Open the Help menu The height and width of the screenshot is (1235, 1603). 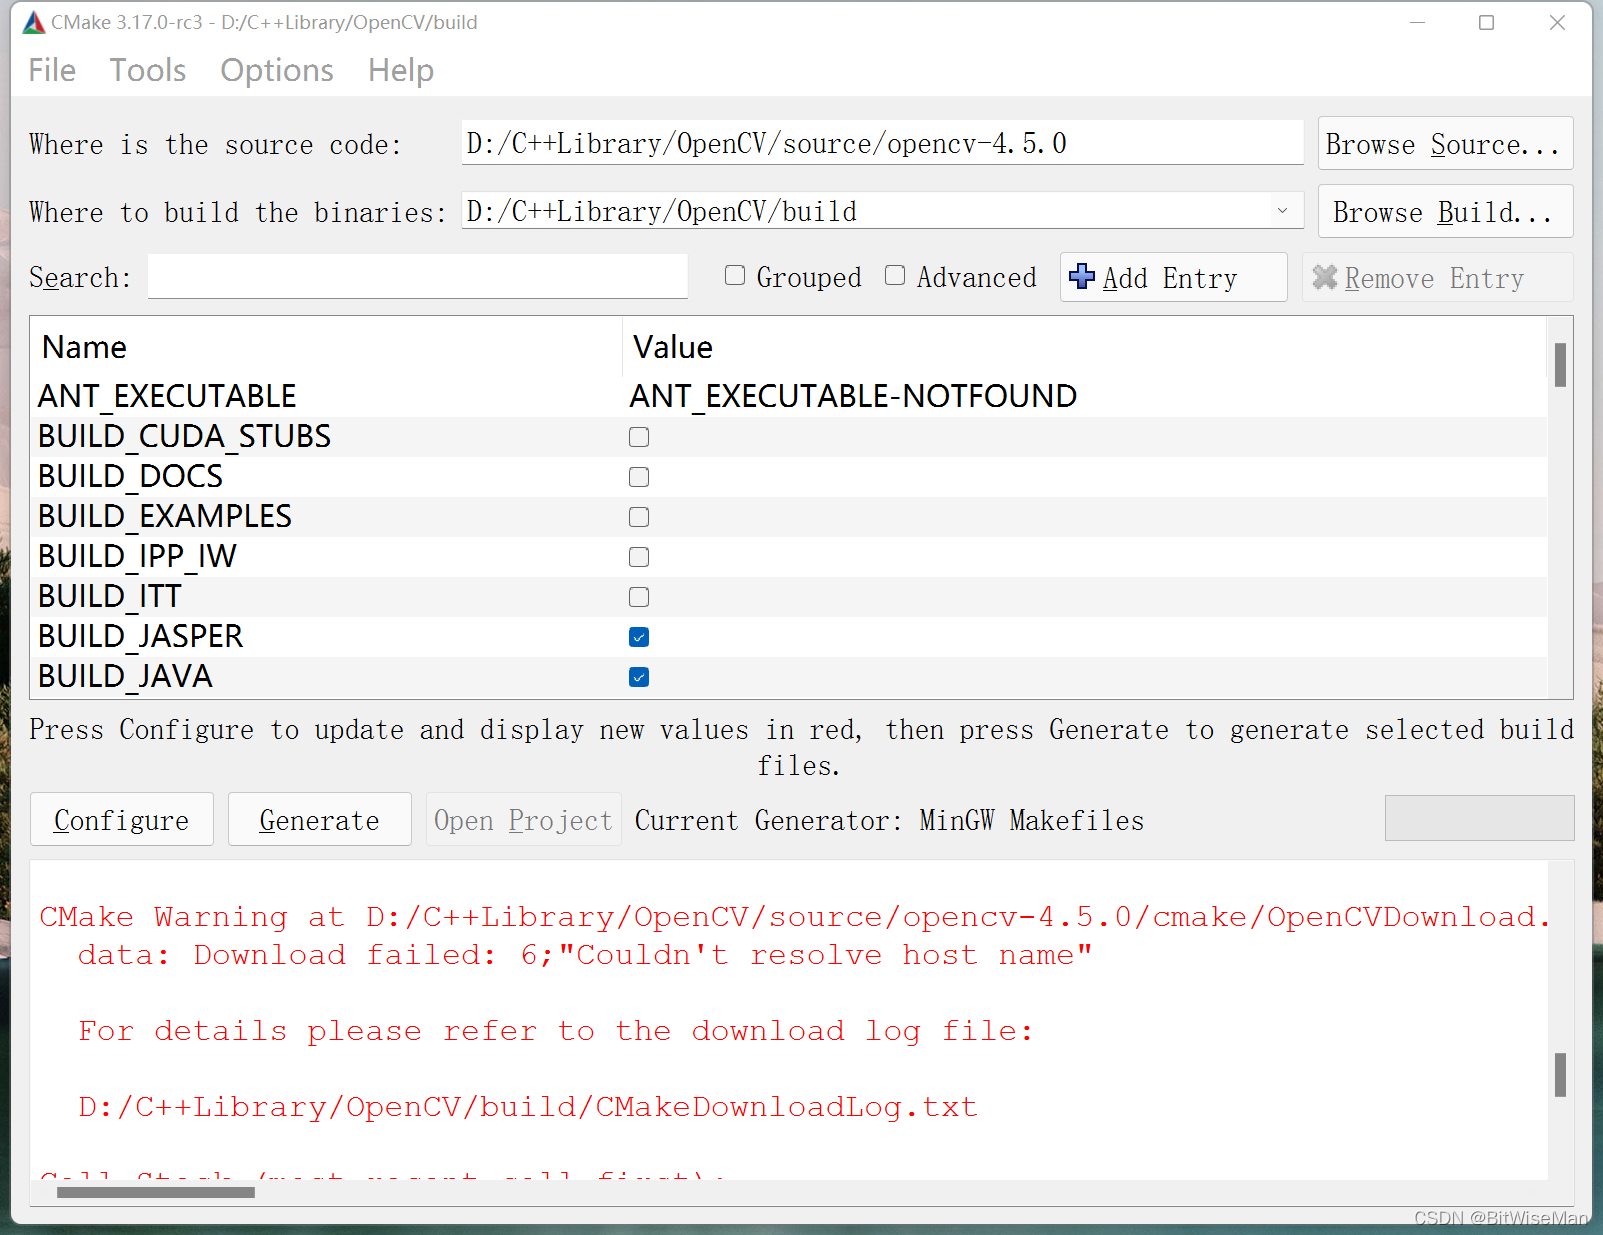(401, 70)
